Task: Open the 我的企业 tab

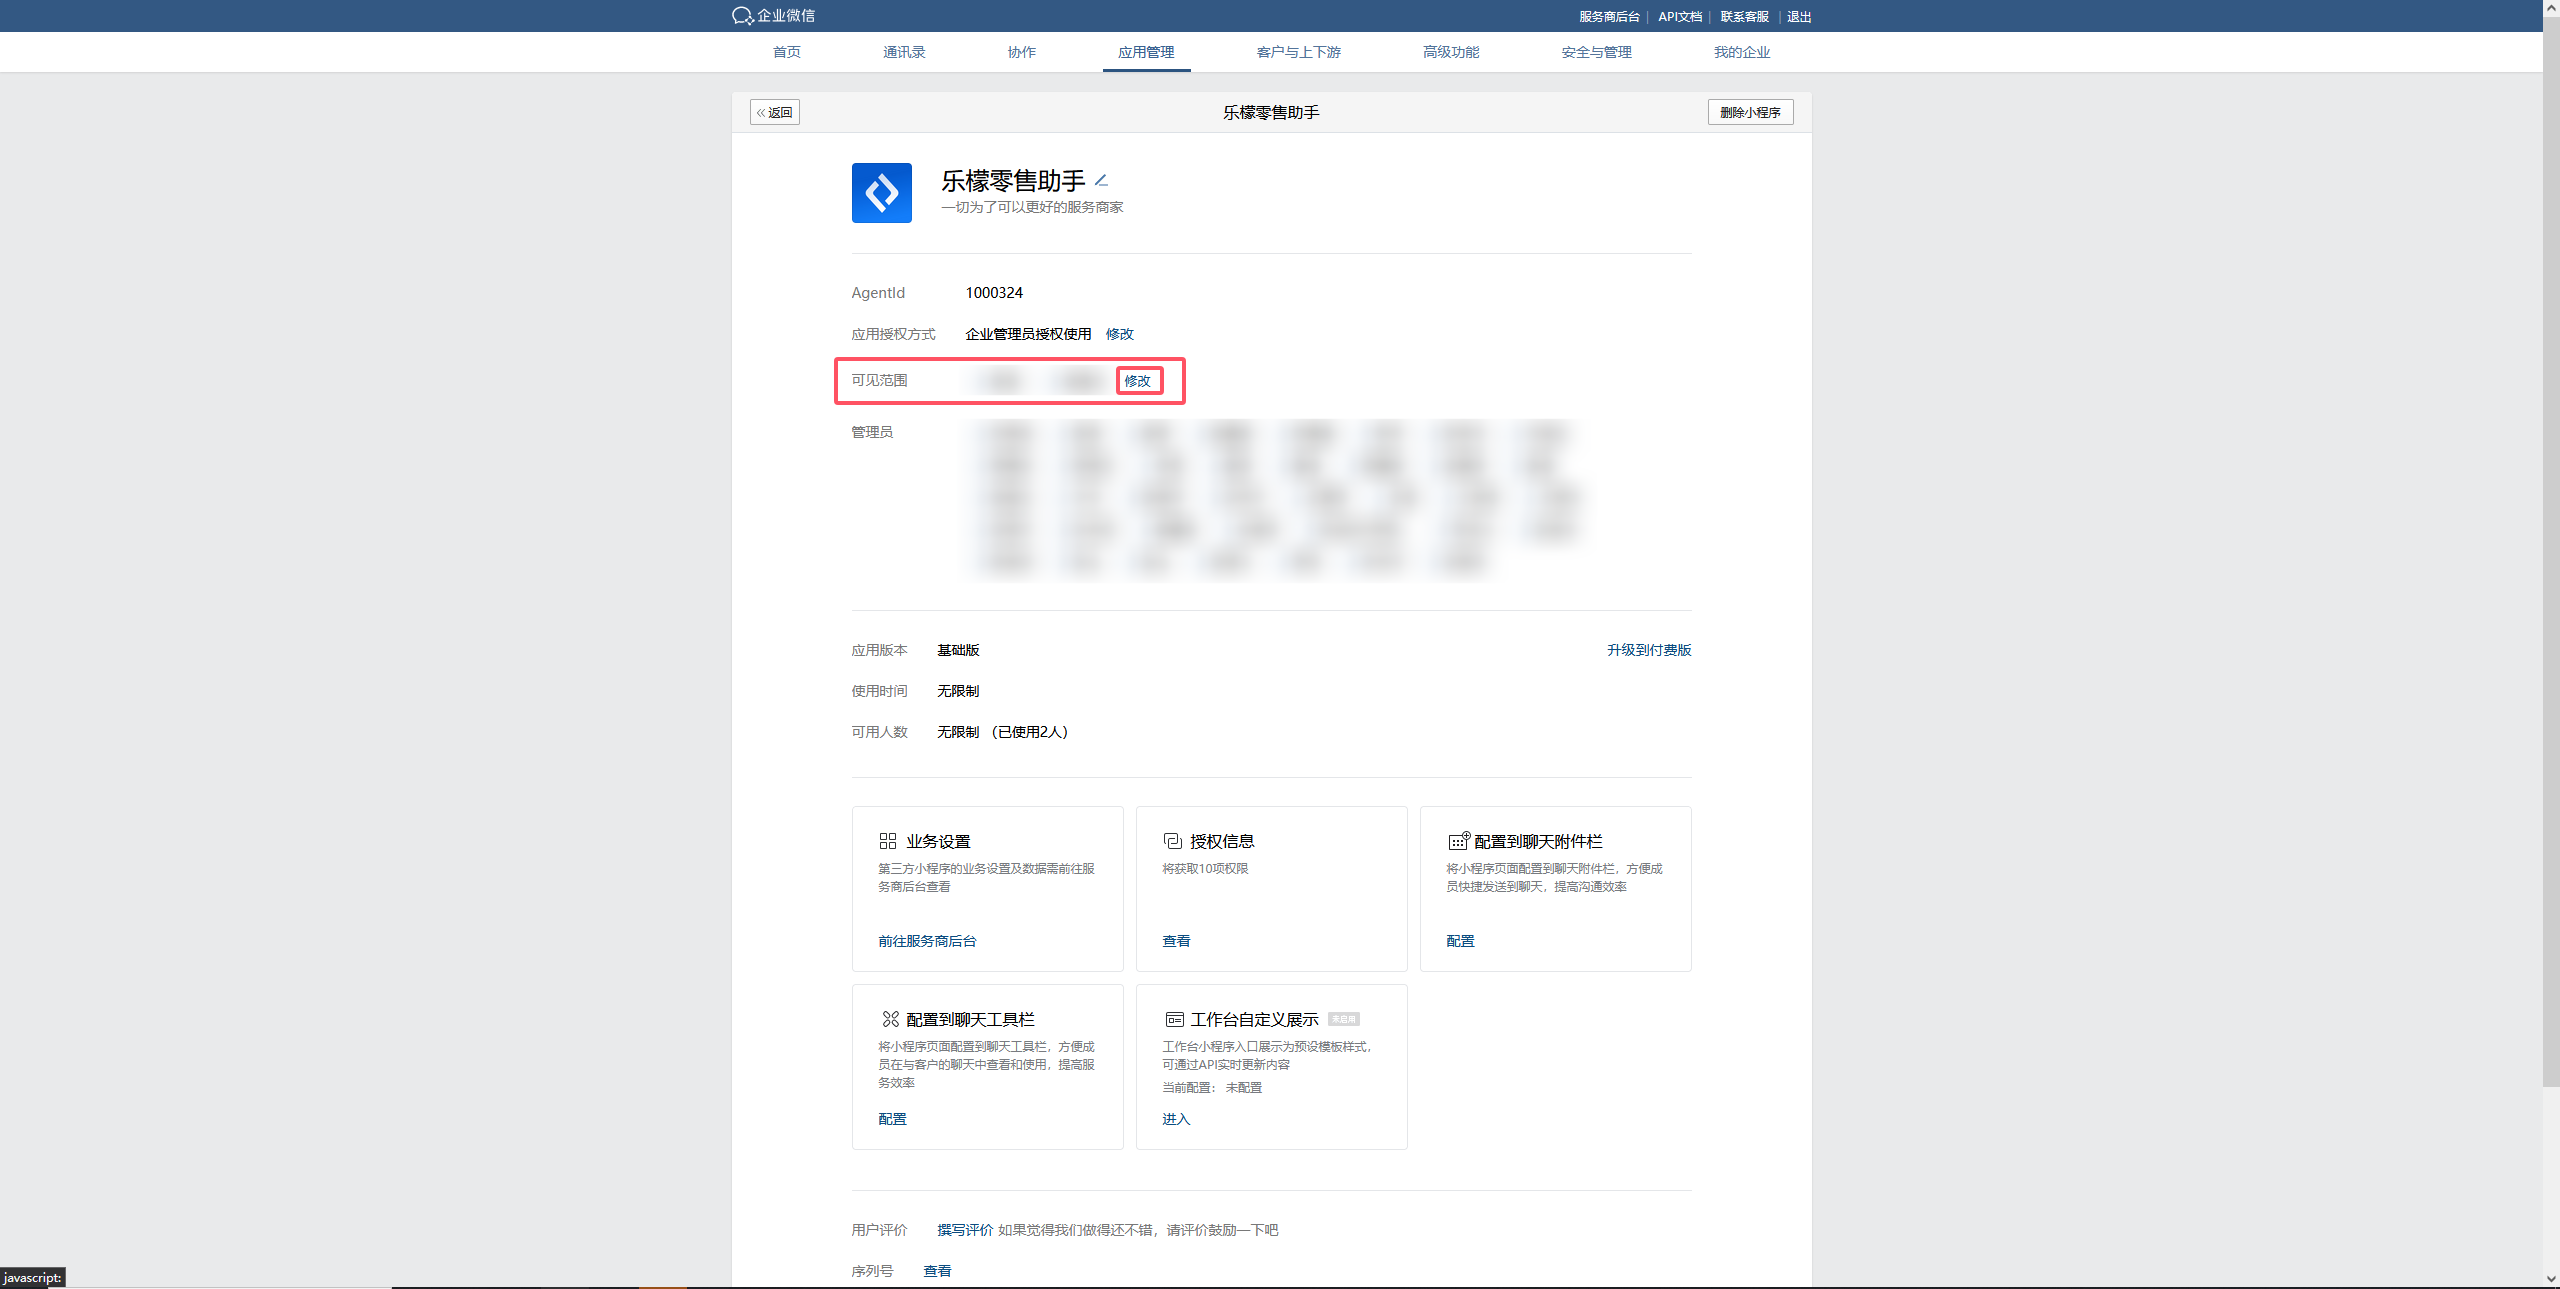Action: (1741, 52)
